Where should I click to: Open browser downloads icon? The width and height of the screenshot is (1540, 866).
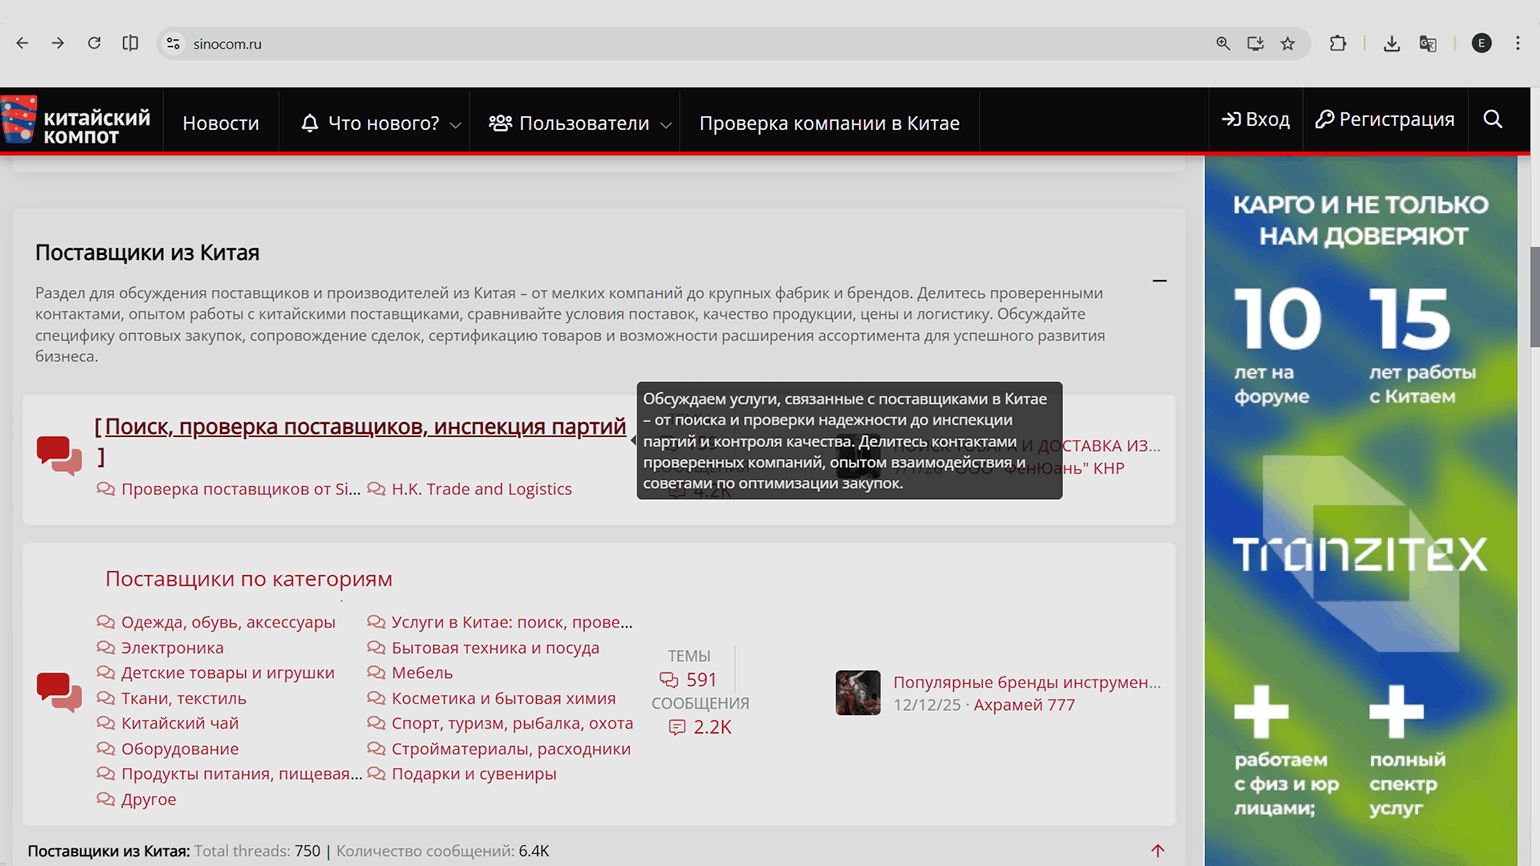tap(1391, 44)
